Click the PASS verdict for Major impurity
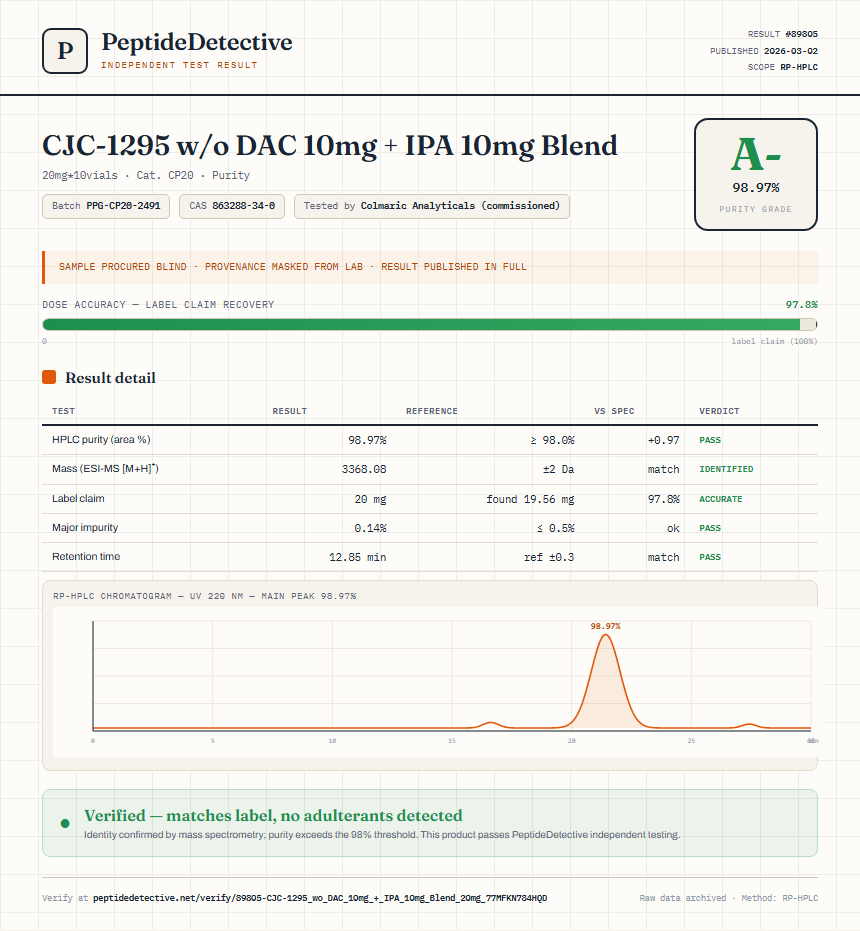Image resolution: width=860 pixels, height=931 pixels. (710, 528)
